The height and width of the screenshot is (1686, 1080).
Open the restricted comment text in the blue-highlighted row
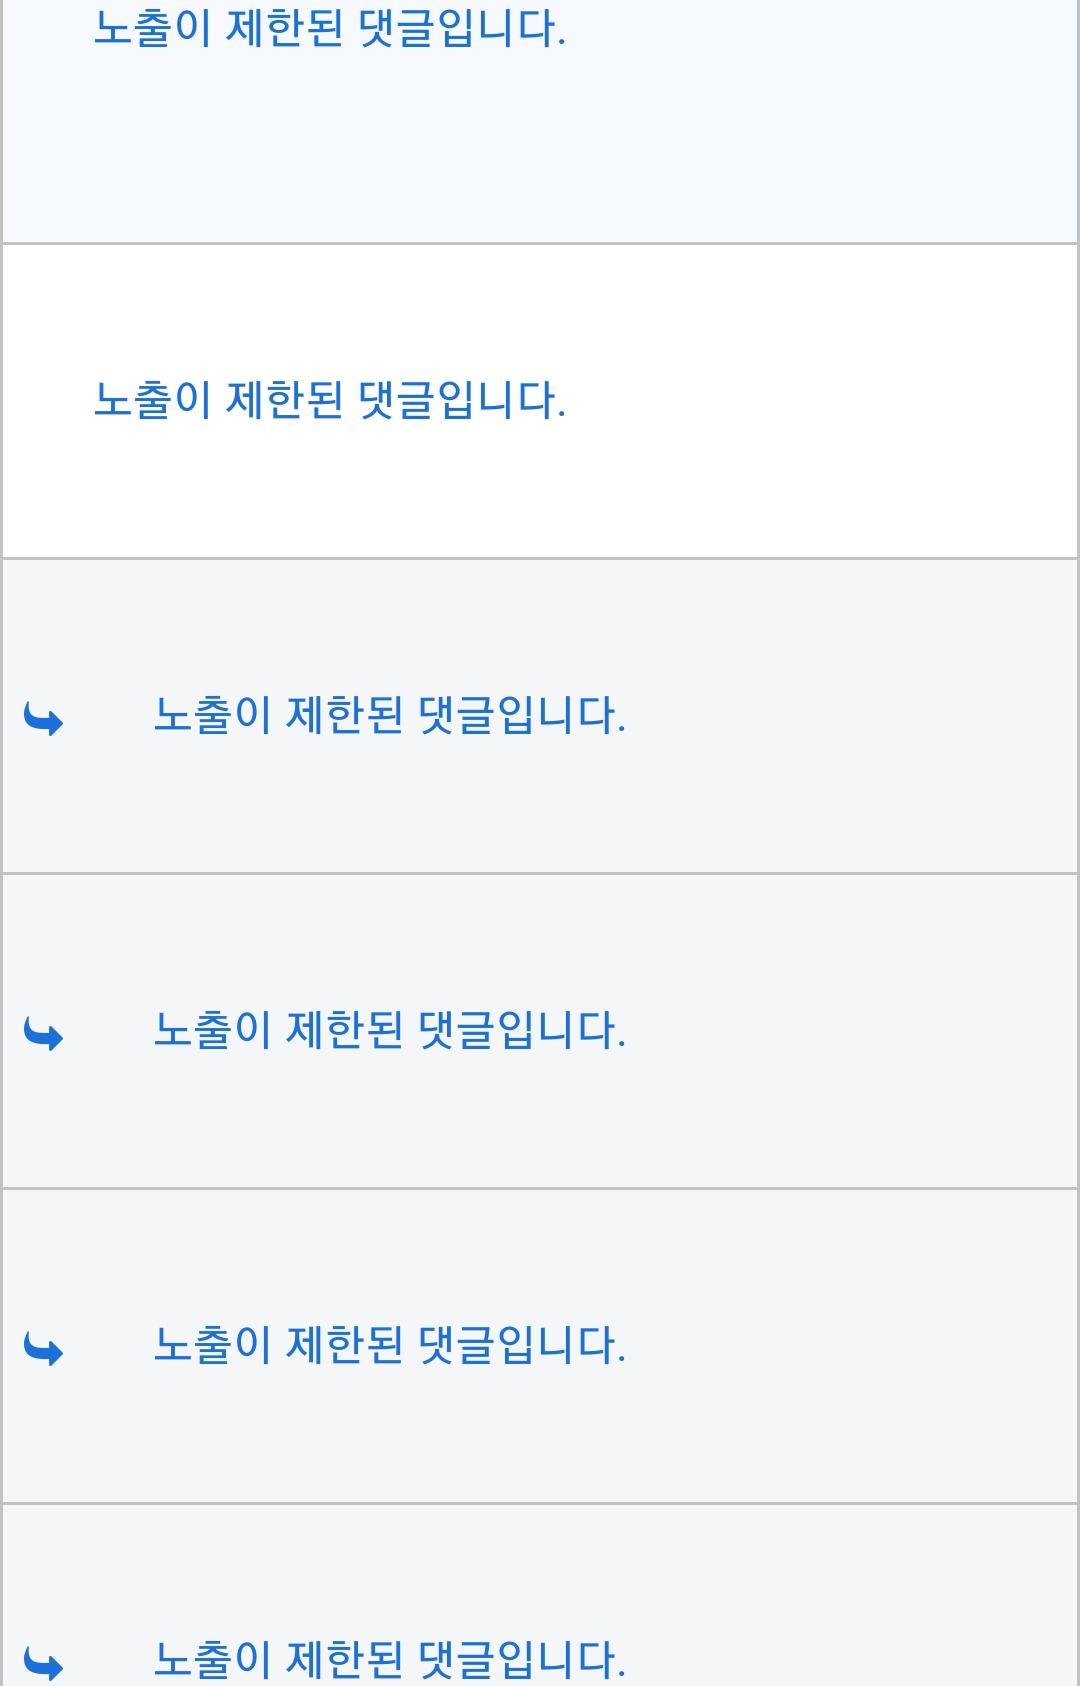point(329,29)
